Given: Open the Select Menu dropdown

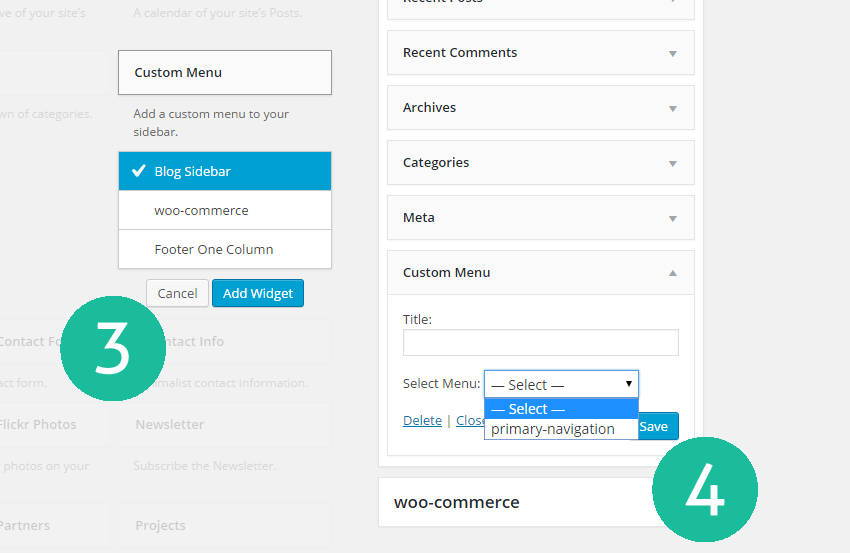Looking at the screenshot, I should click(560, 384).
